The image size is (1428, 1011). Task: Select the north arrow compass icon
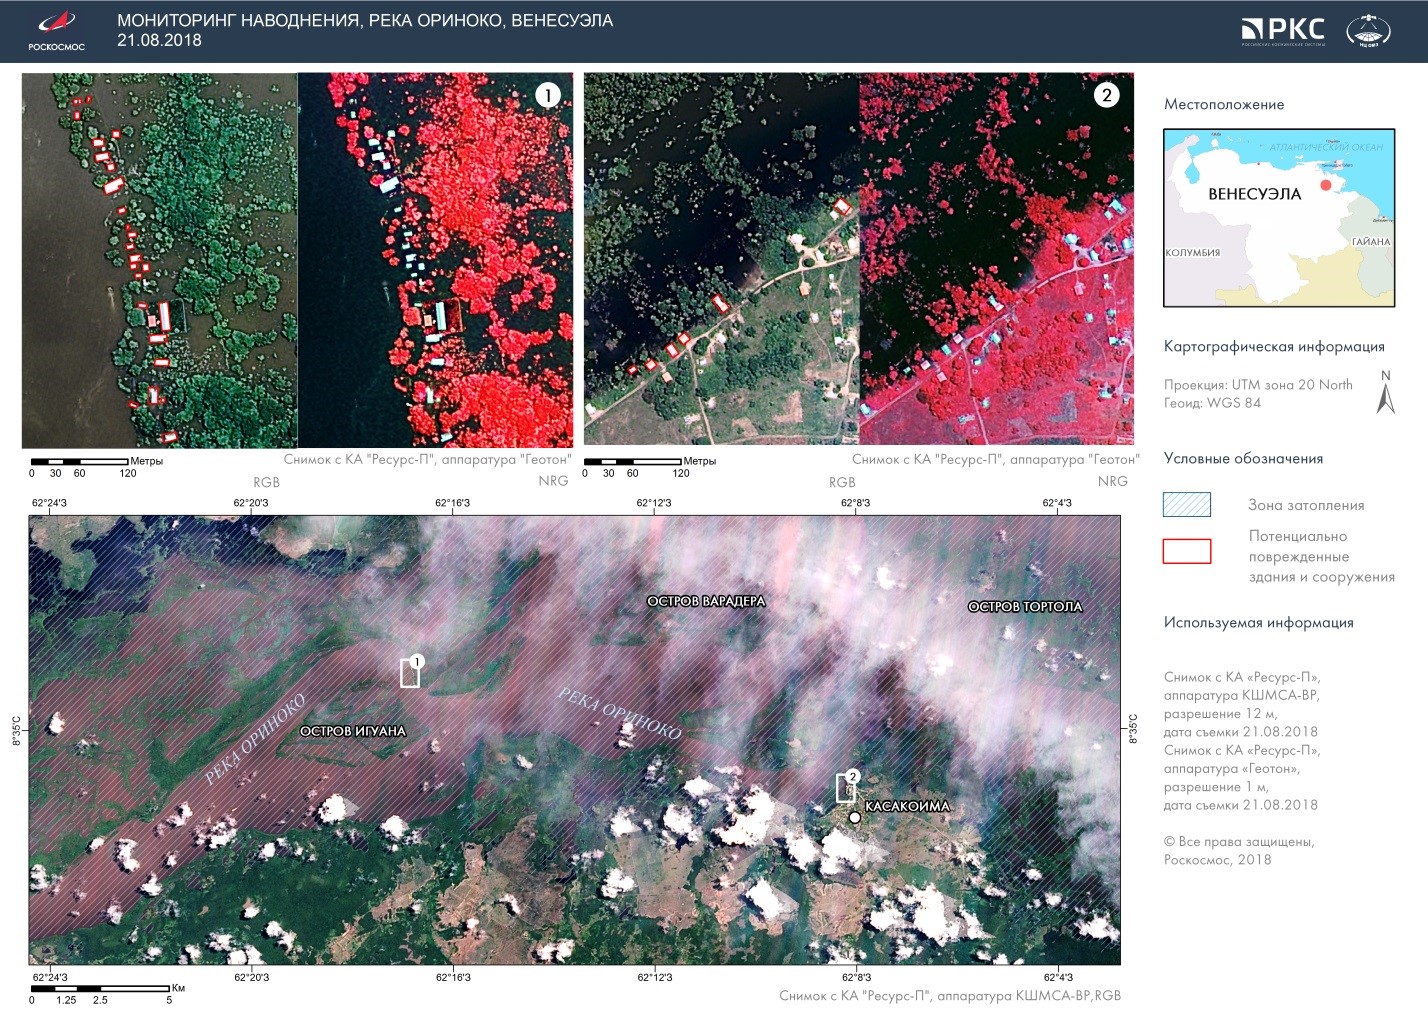point(1385,393)
